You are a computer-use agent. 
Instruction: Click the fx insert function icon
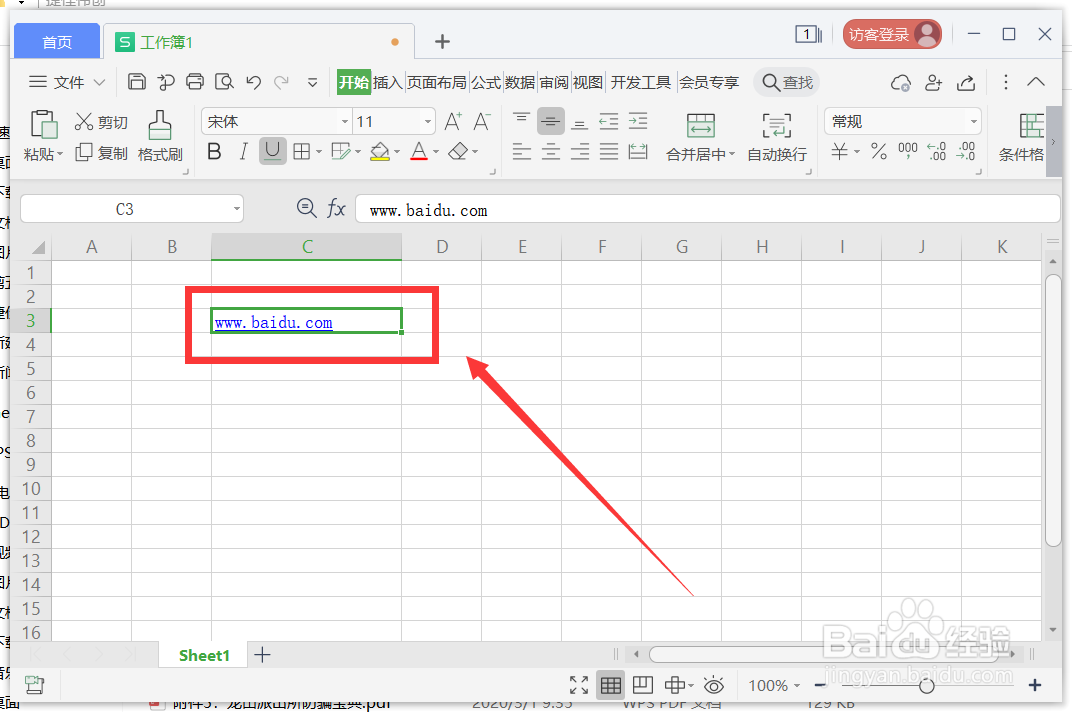pyautogui.click(x=336, y=208)
